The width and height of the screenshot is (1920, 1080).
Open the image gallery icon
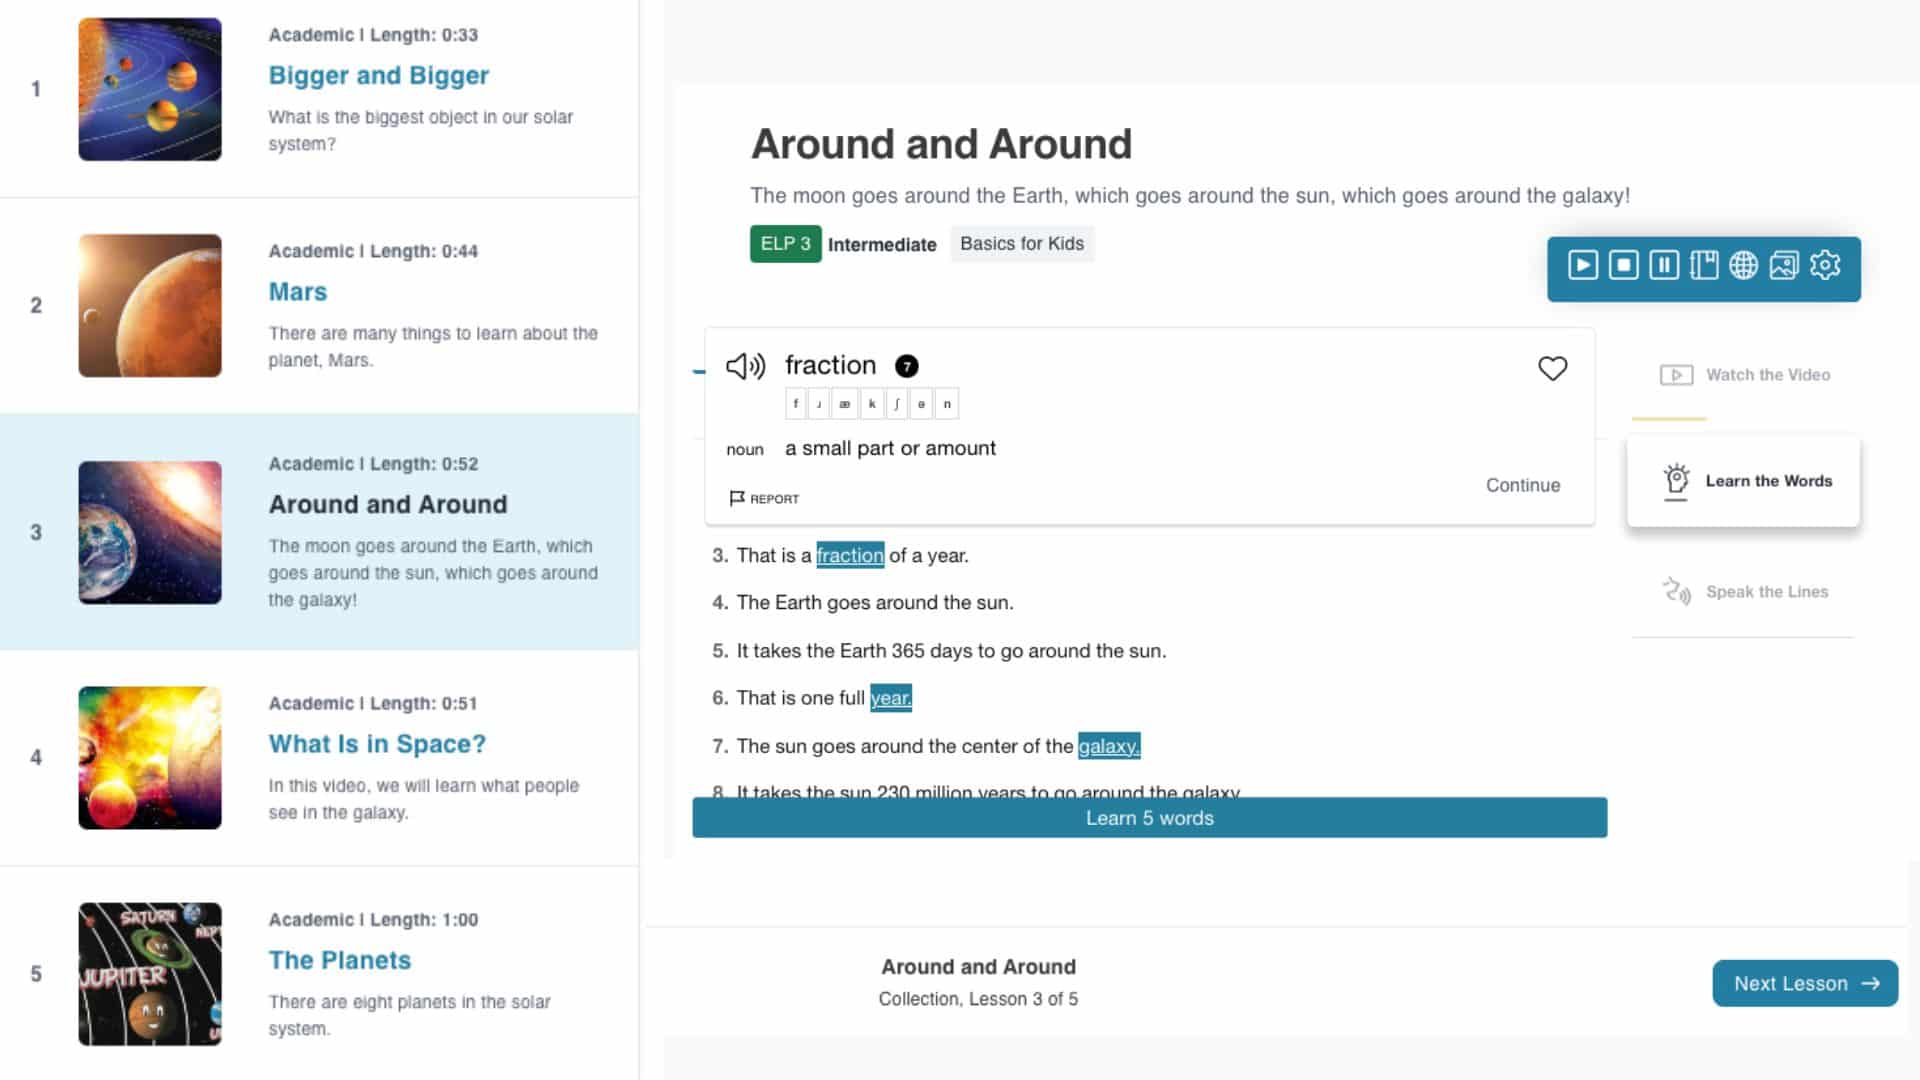coord(1784,265)
